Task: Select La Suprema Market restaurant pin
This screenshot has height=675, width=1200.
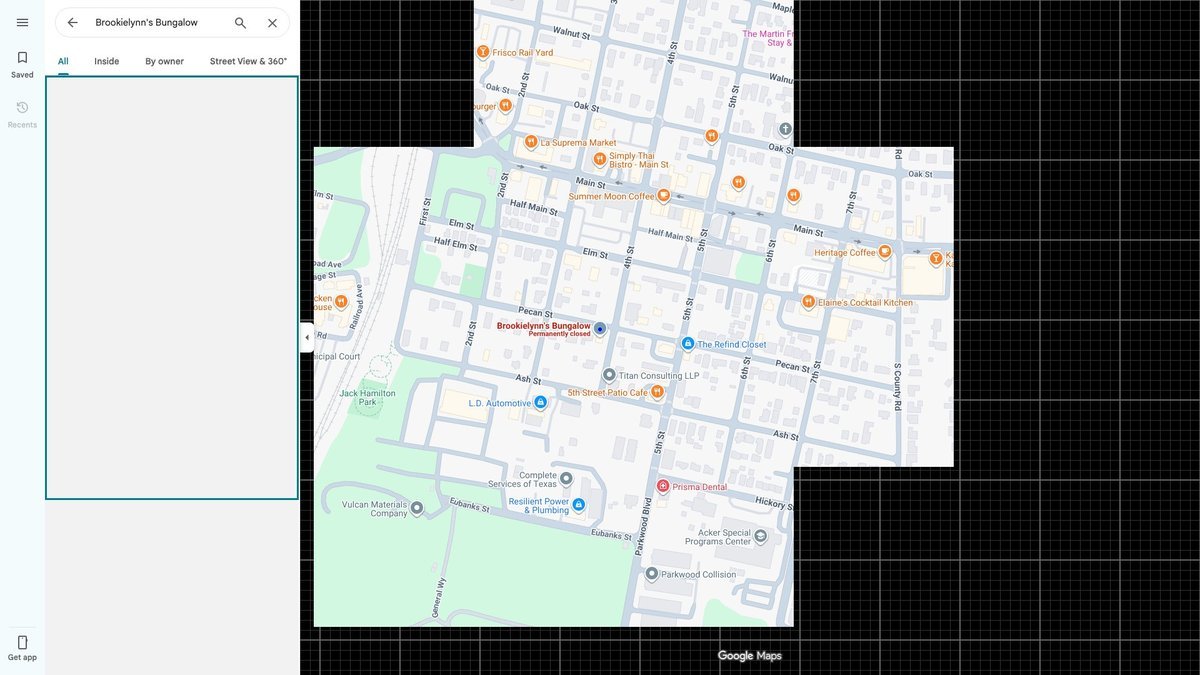Action: (x=531, y=142)
